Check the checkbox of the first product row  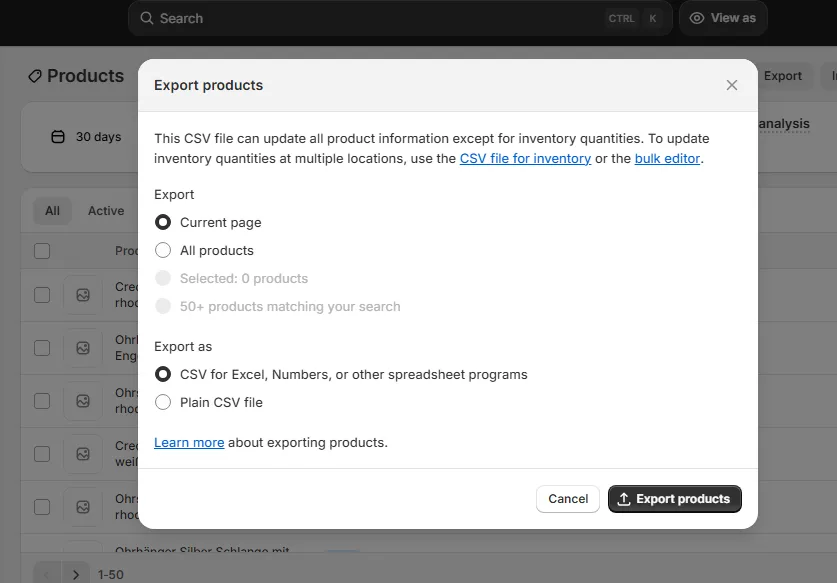click(41, 295)
